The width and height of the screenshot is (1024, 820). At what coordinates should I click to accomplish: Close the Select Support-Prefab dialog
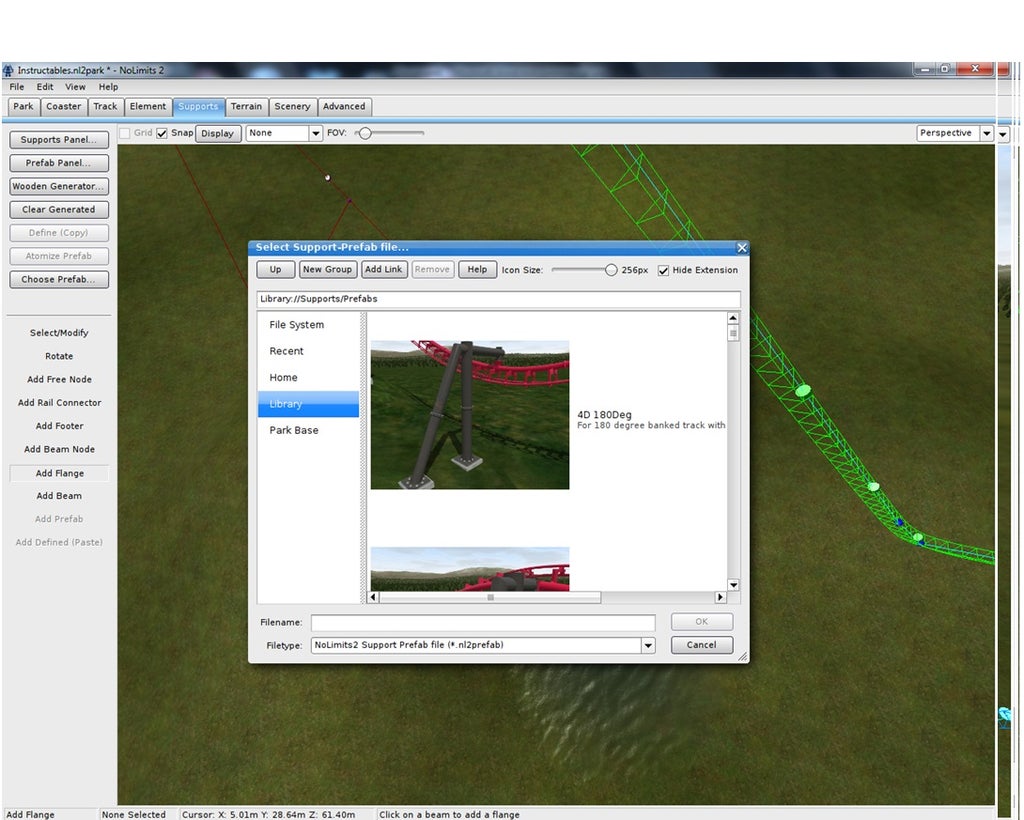pyautogui.click(x=741, y=248)
